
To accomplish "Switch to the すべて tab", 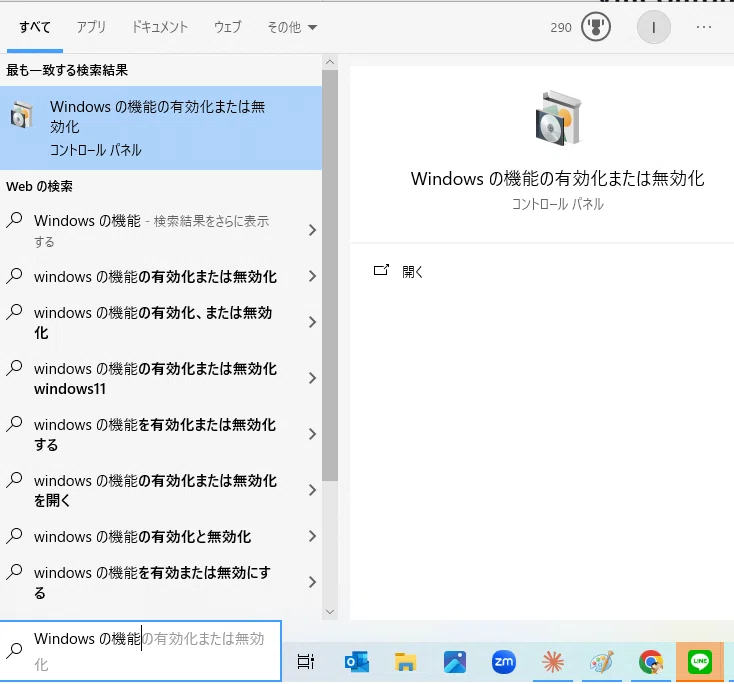I will click(35, 27).
